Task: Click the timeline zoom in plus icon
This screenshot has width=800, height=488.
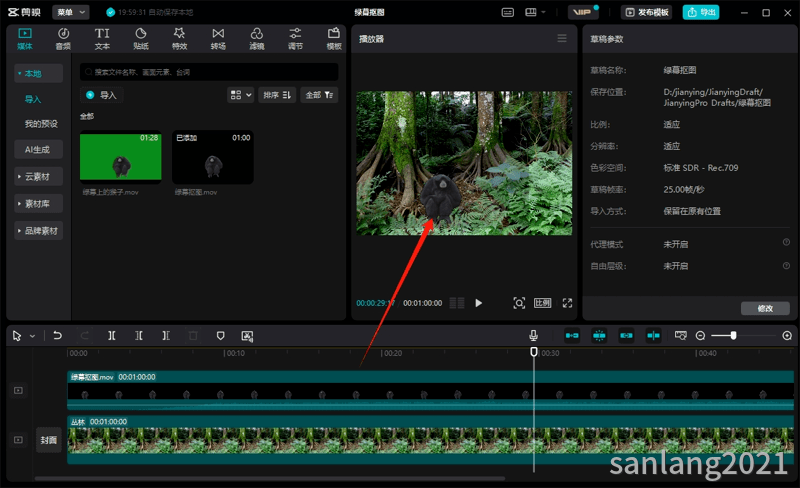Action: point(787,335)
